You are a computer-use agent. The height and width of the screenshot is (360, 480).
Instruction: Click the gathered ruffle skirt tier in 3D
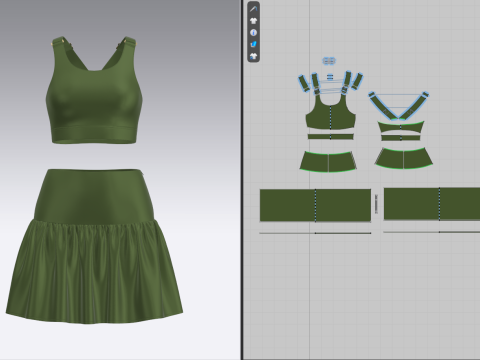pos(94,273)
